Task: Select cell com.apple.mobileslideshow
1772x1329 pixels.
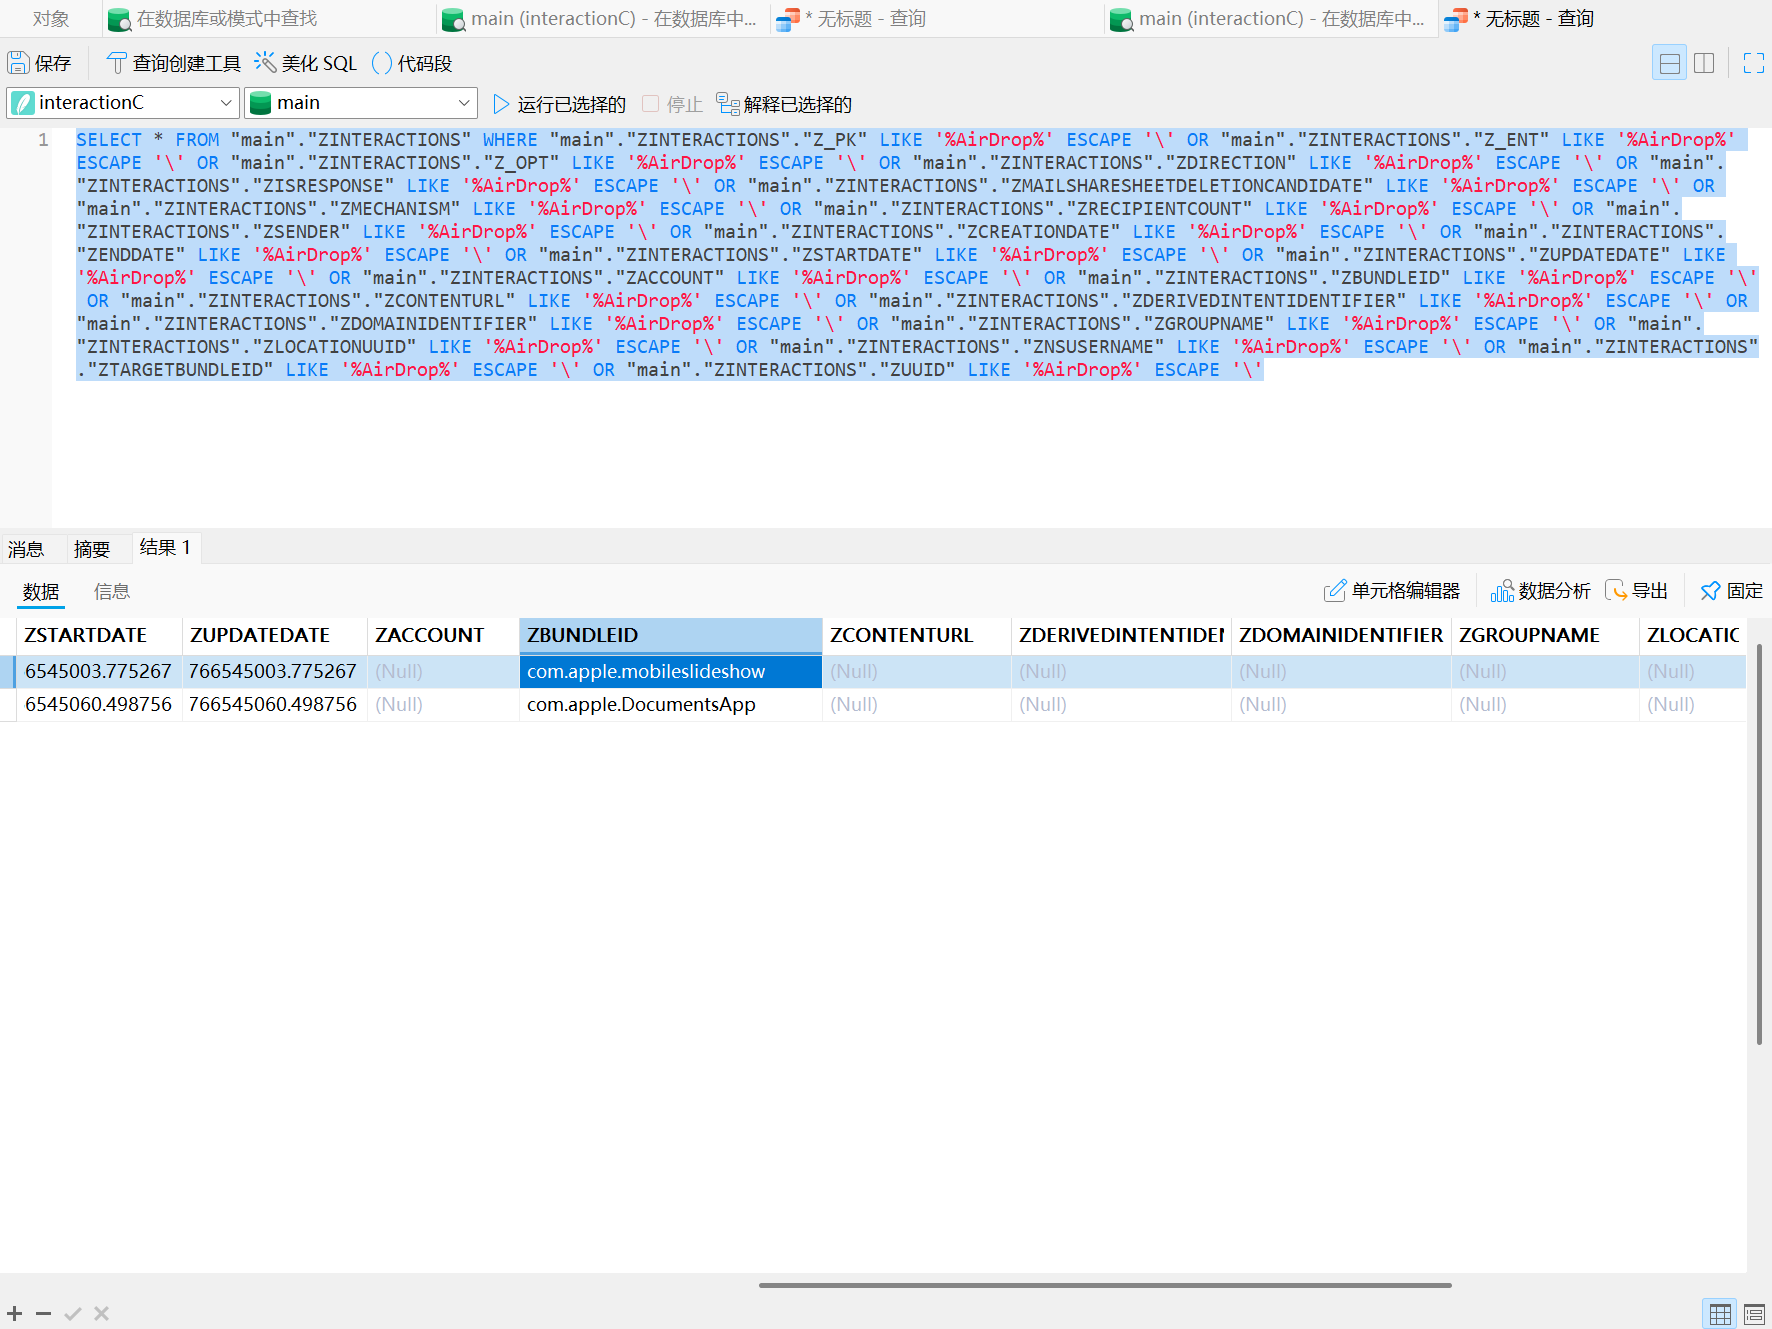Action: click(x=671, y=671)
